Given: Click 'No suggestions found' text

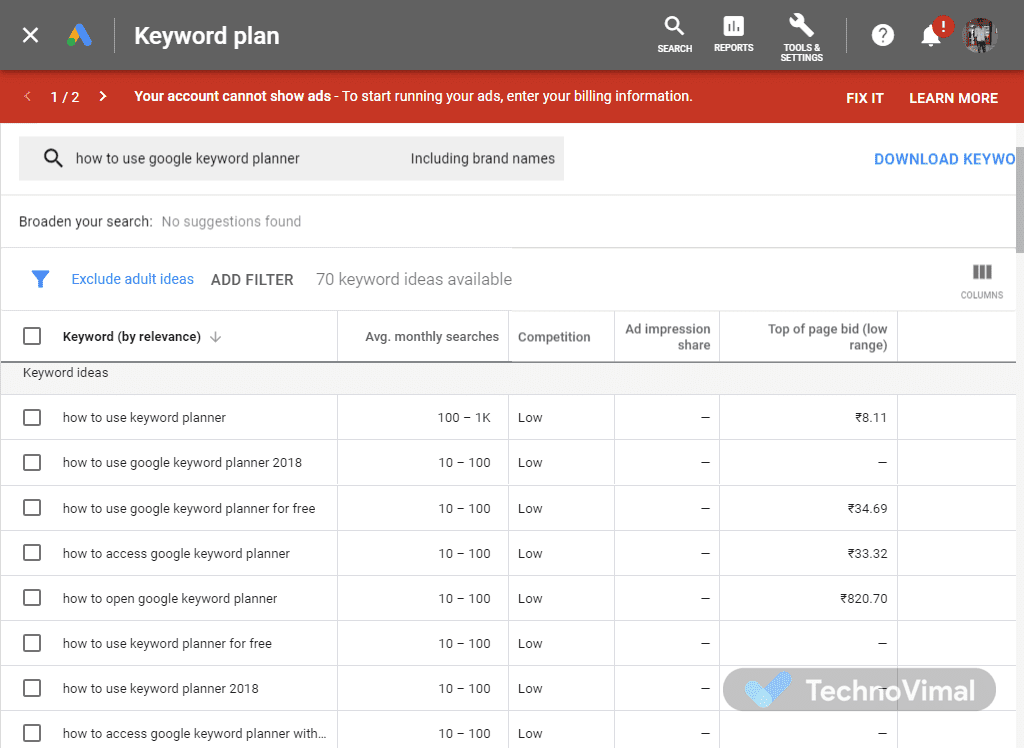Looking at the screenshot, I should [231, 221].
